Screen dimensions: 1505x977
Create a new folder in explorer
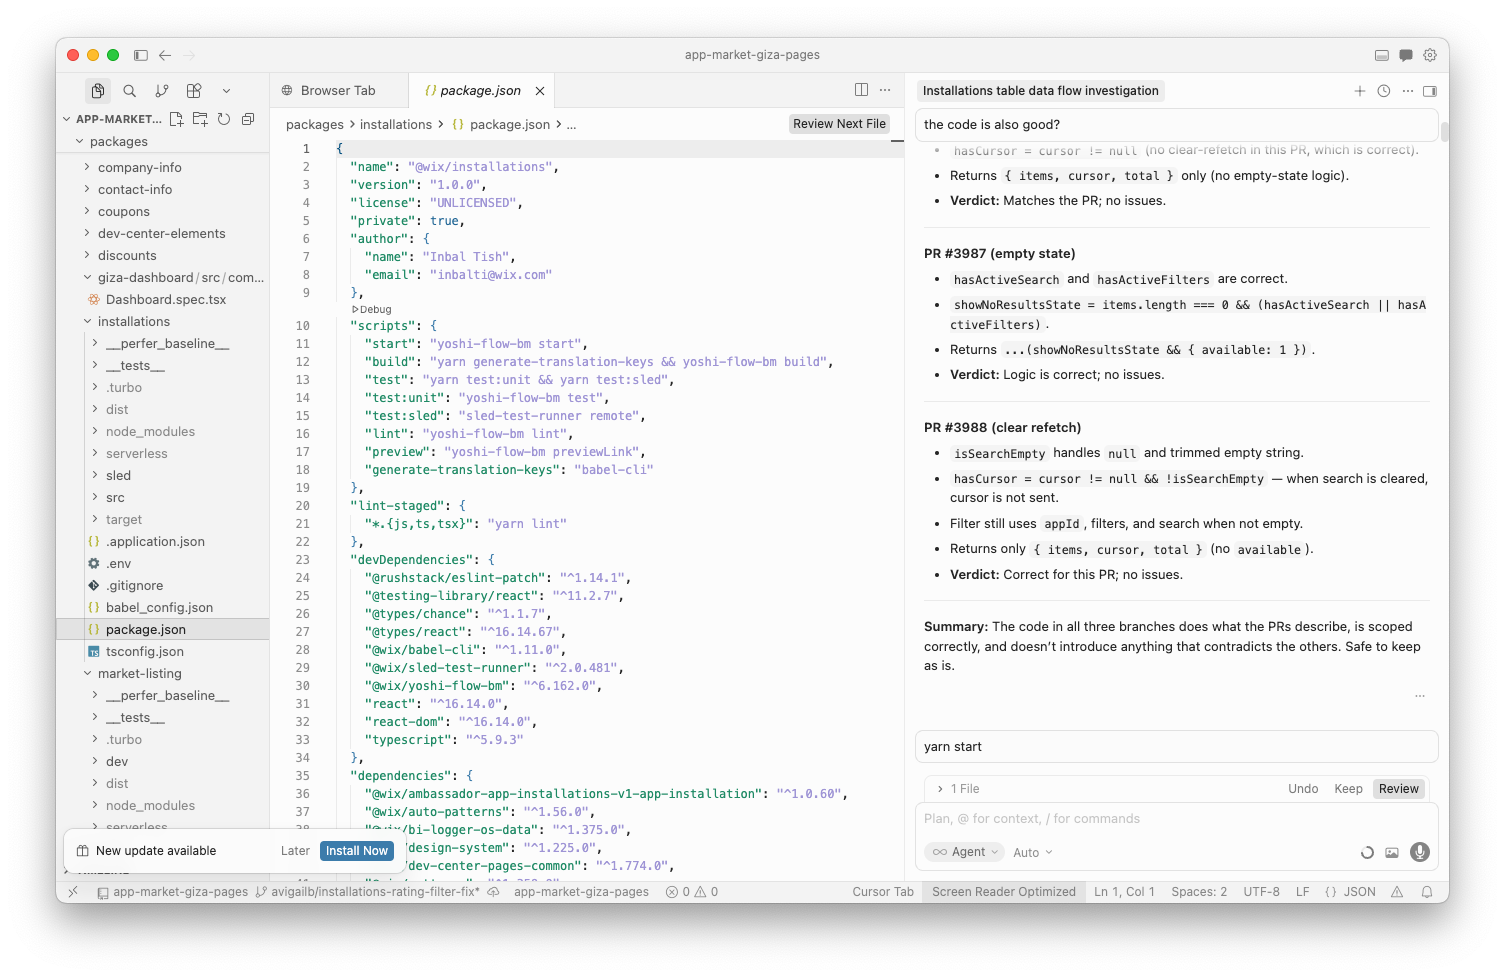(x=200, y=119)
